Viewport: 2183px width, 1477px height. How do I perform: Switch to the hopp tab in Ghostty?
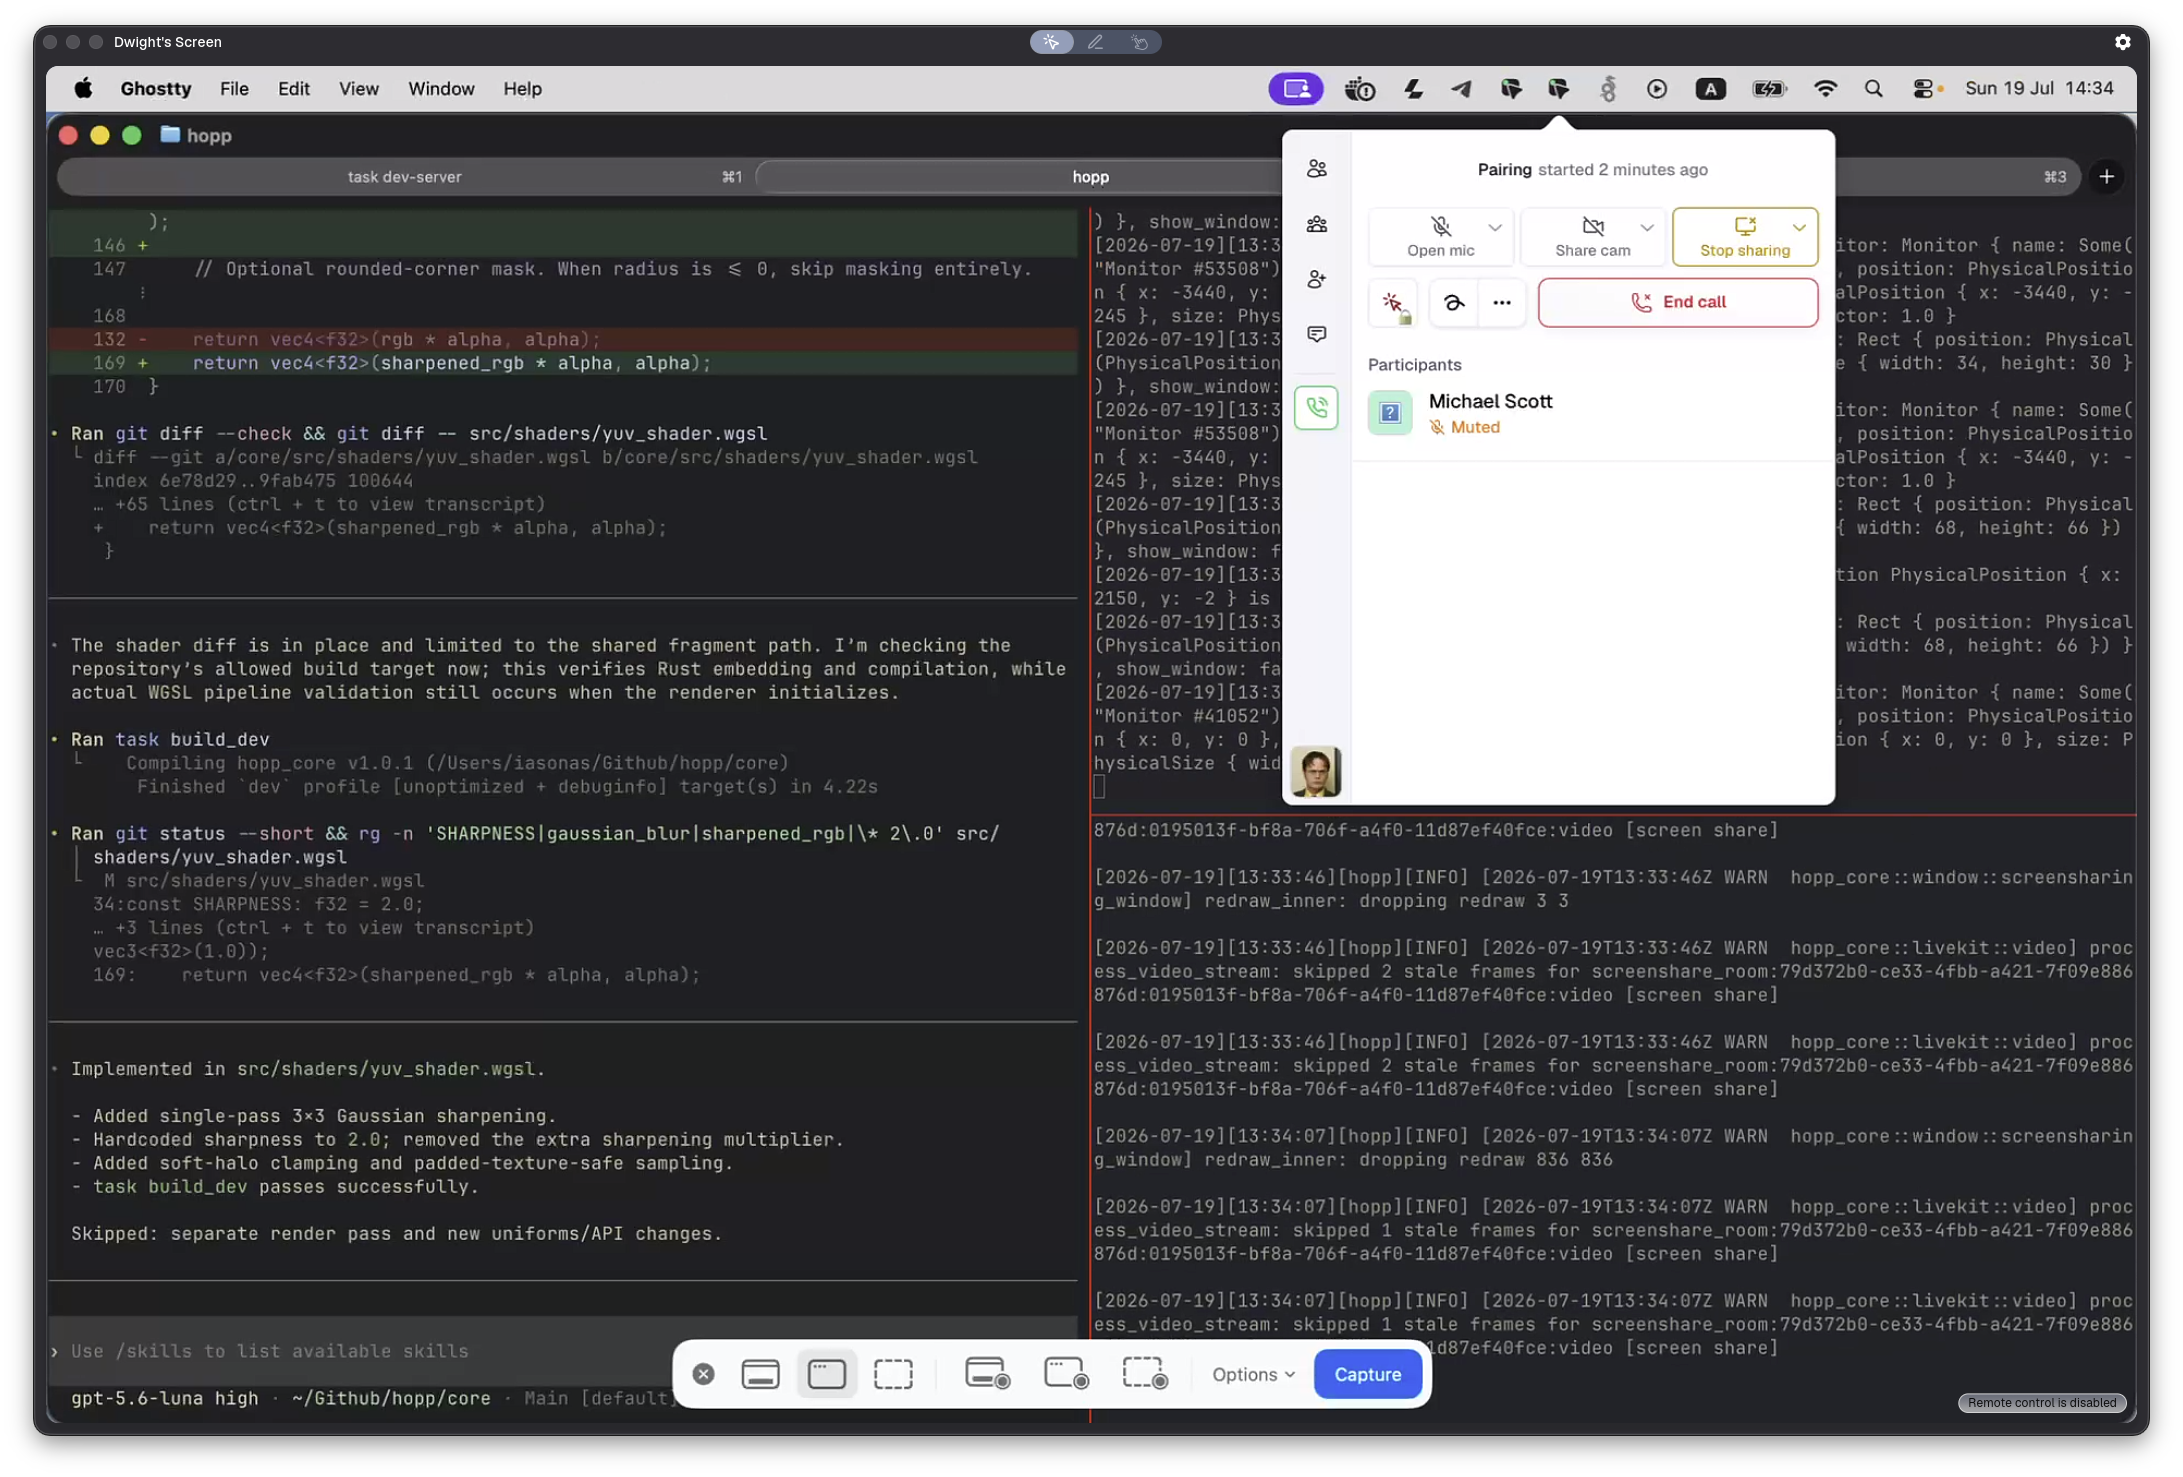(1090, 177)
